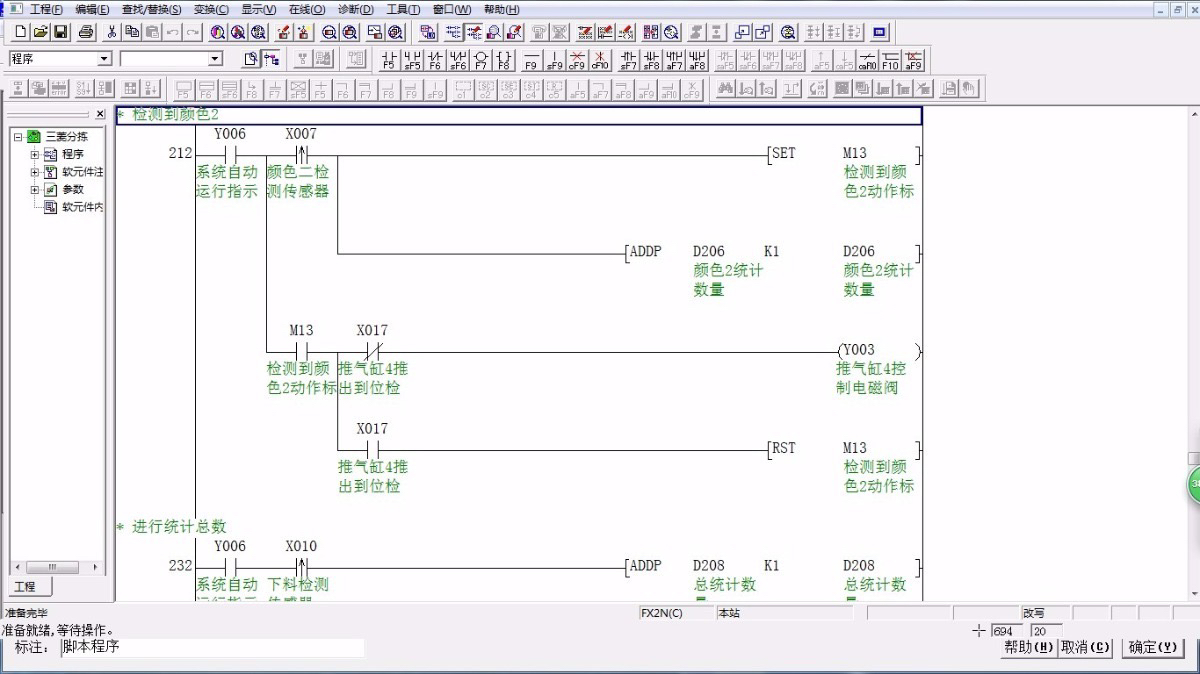The height and width of the screenshot is (674, 1200).
Task: Click the 确定(Y) button
Action: [1153, 647]
